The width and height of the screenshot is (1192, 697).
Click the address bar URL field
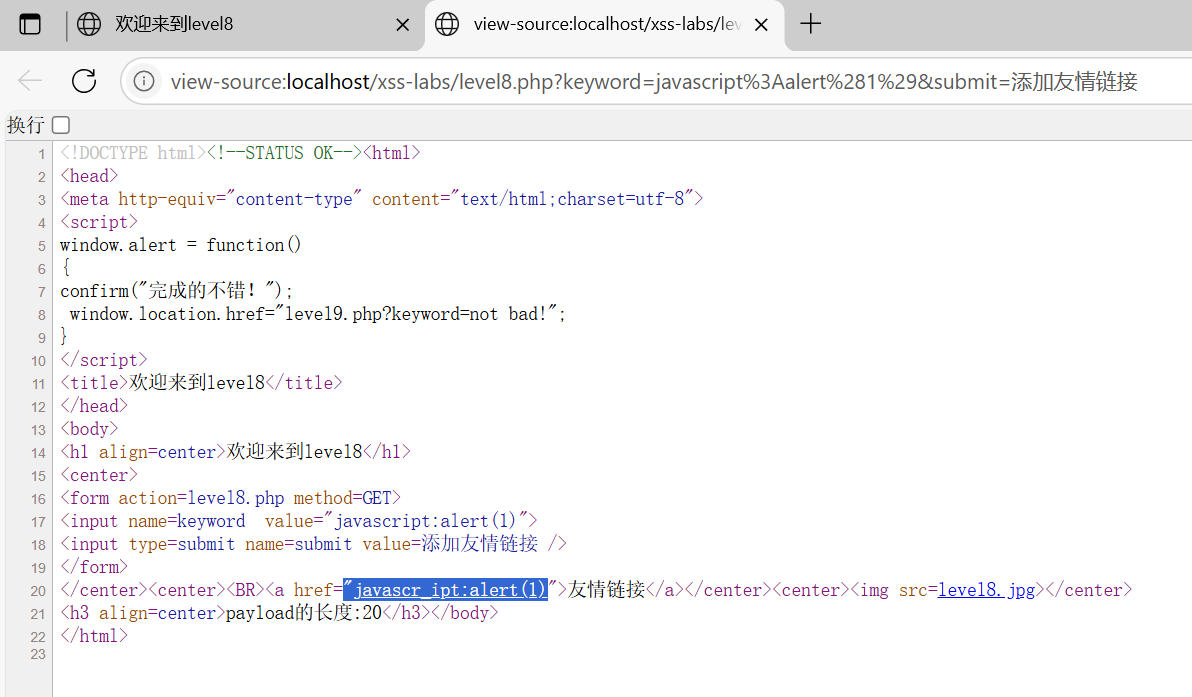click(654, 81)
